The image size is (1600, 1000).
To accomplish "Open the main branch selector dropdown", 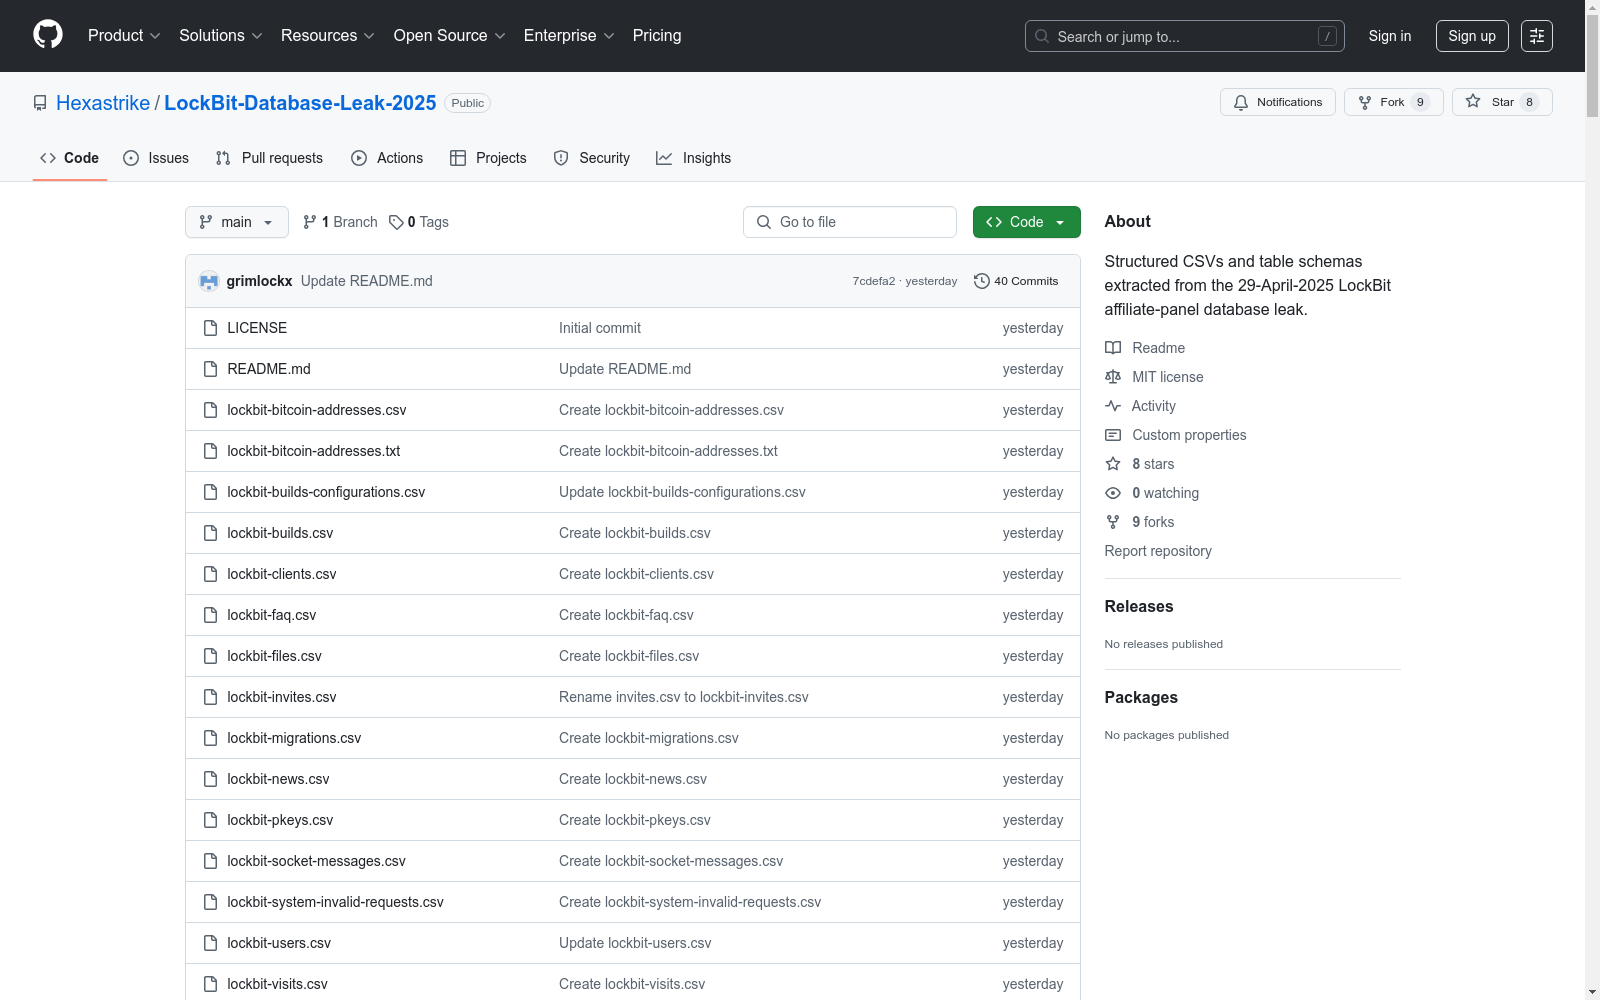I will click(x=237, y=222).
